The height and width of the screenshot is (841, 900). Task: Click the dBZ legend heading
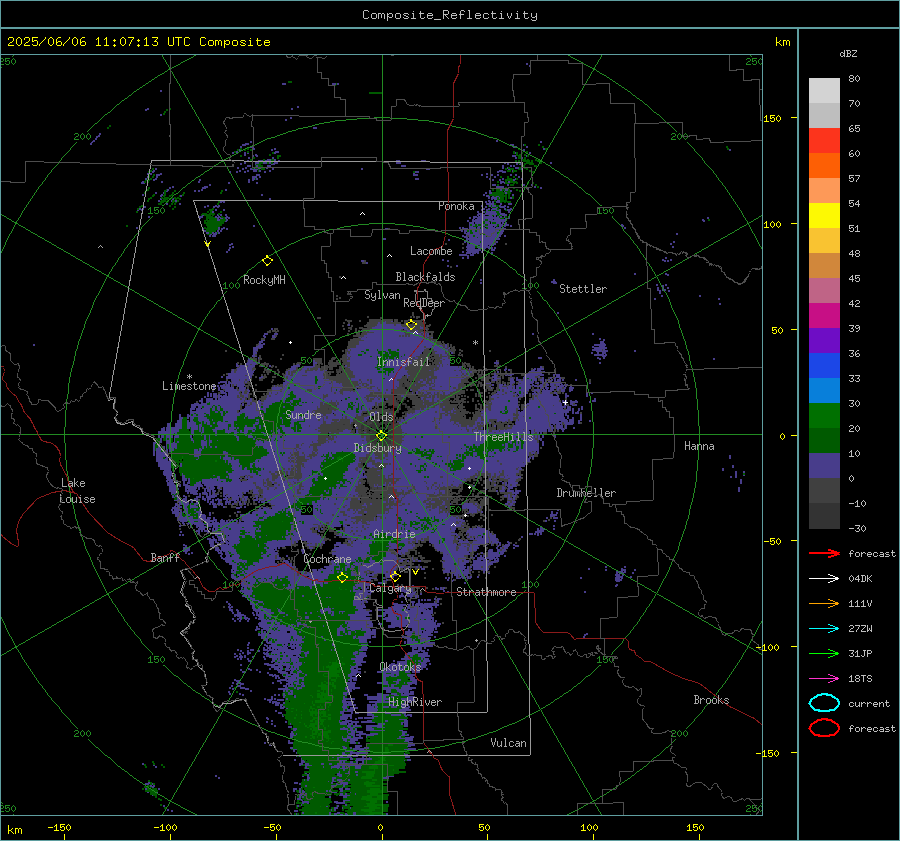[848, 53]
